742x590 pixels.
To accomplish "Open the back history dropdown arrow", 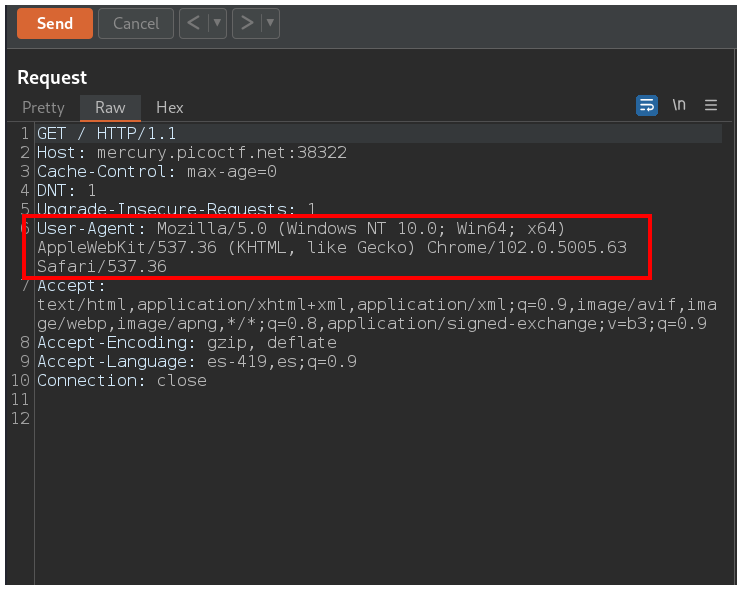I will coord(216,24).
